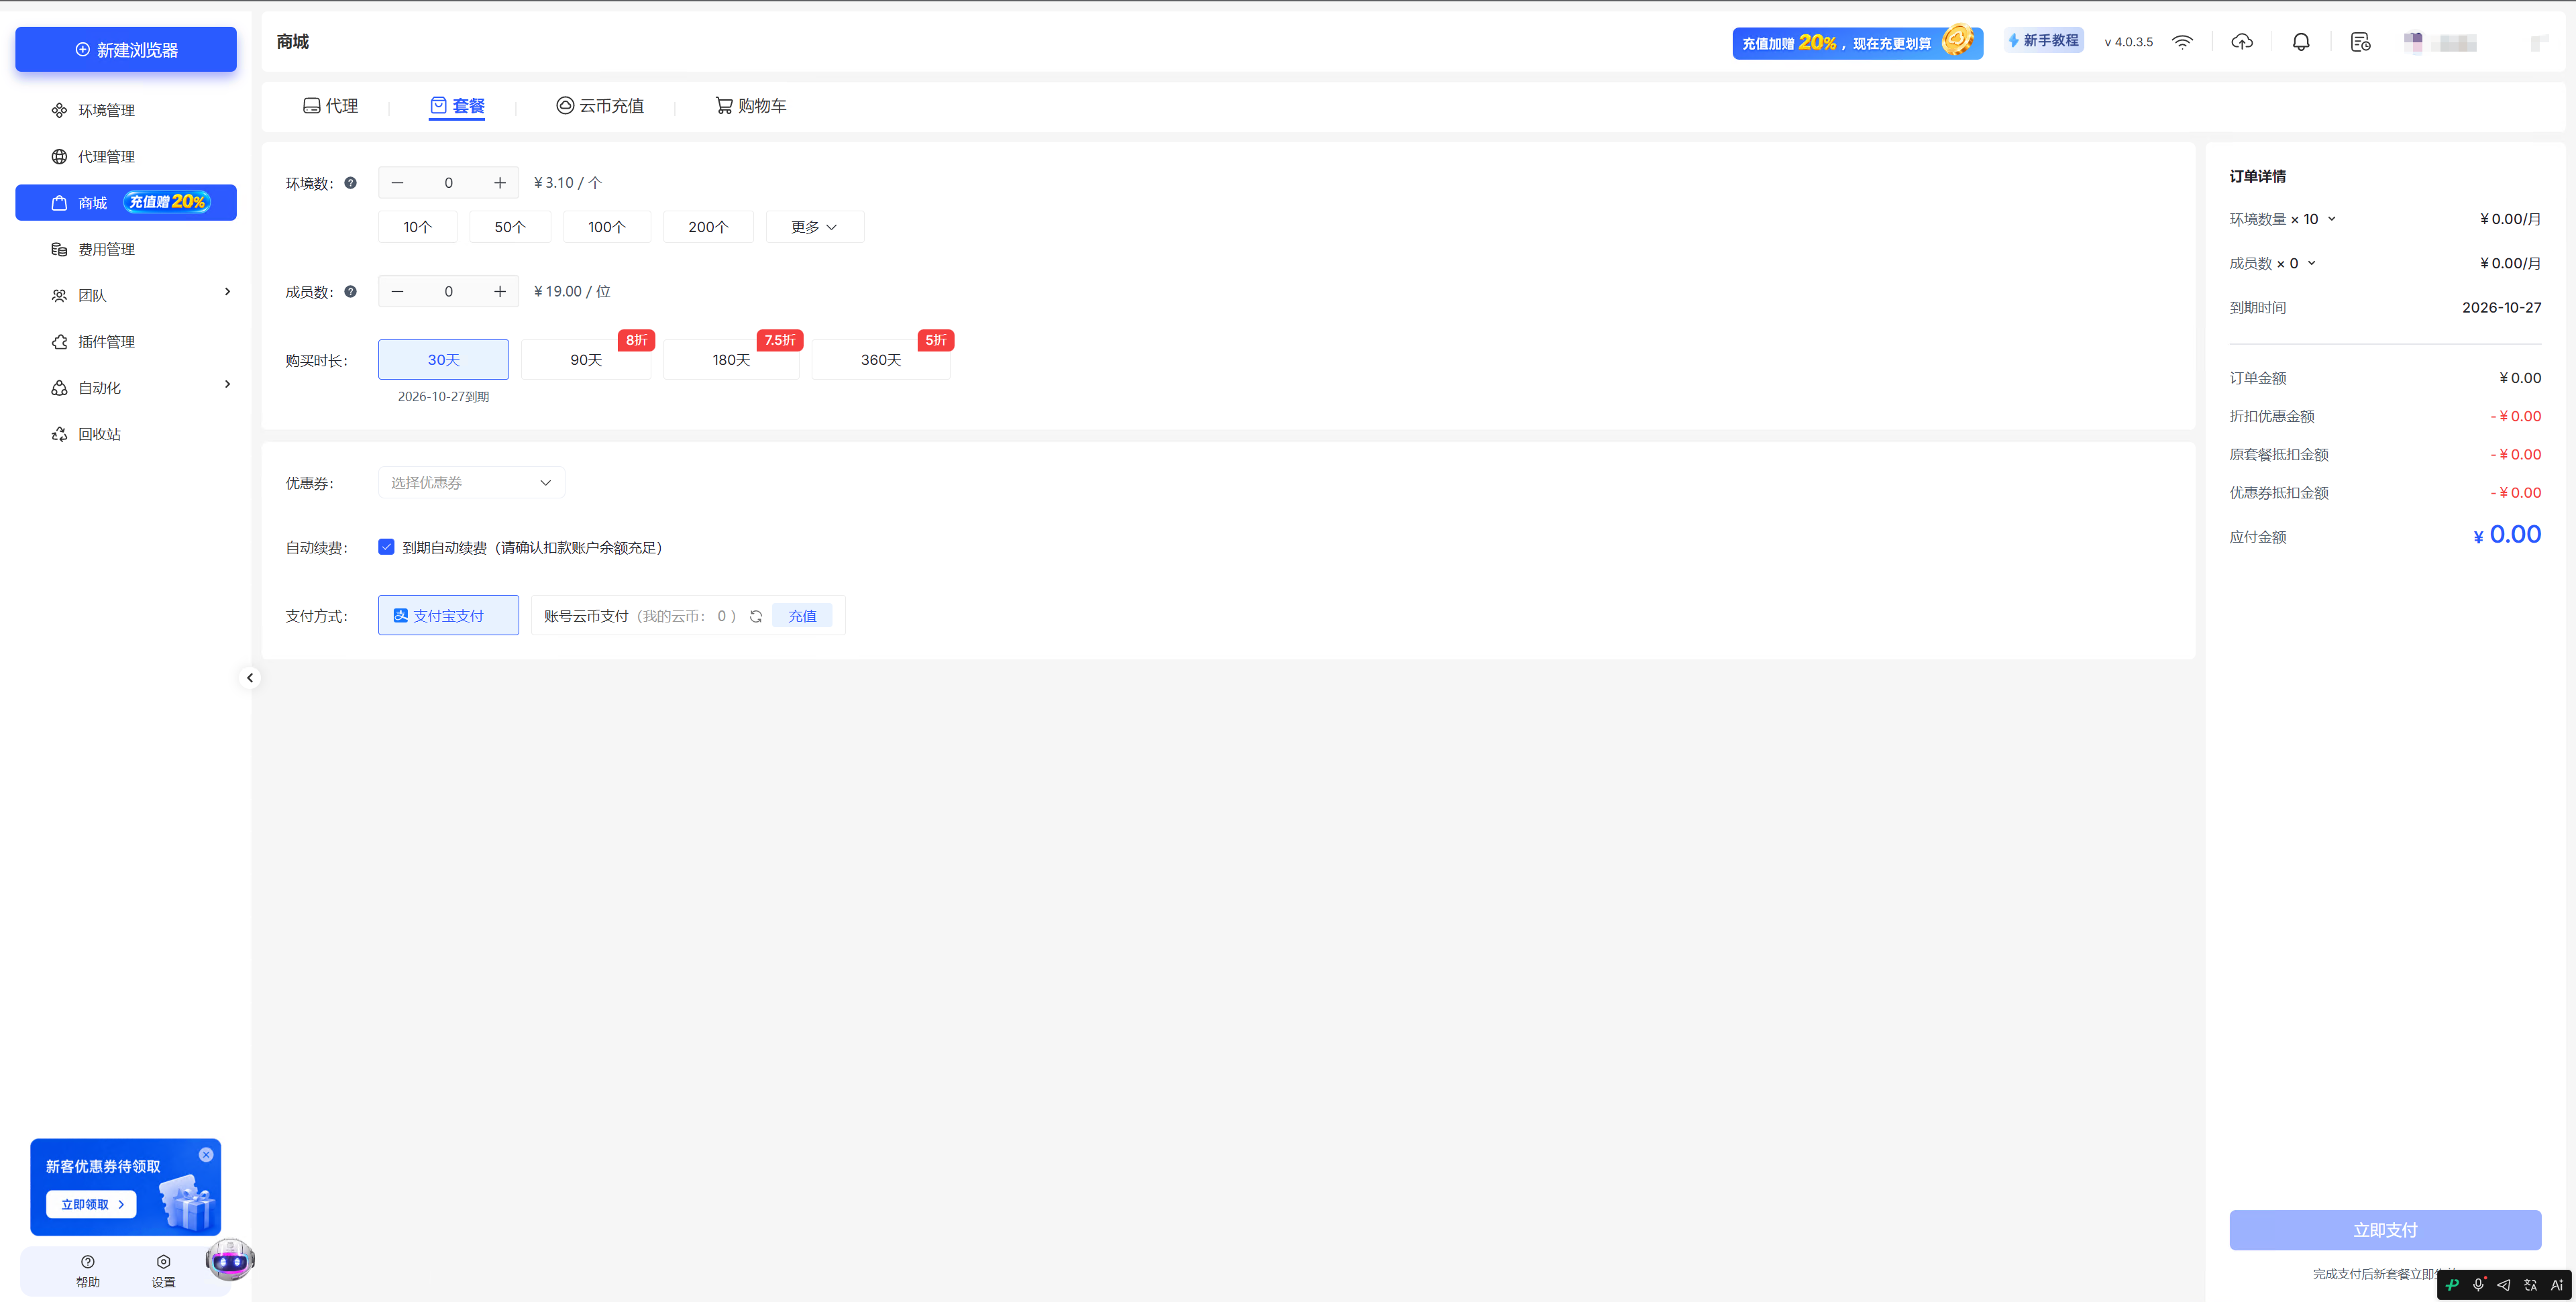Screen dimensions: 2576x1302
Task: Select 支付宝支付 payment method
Action: point(449,616)
